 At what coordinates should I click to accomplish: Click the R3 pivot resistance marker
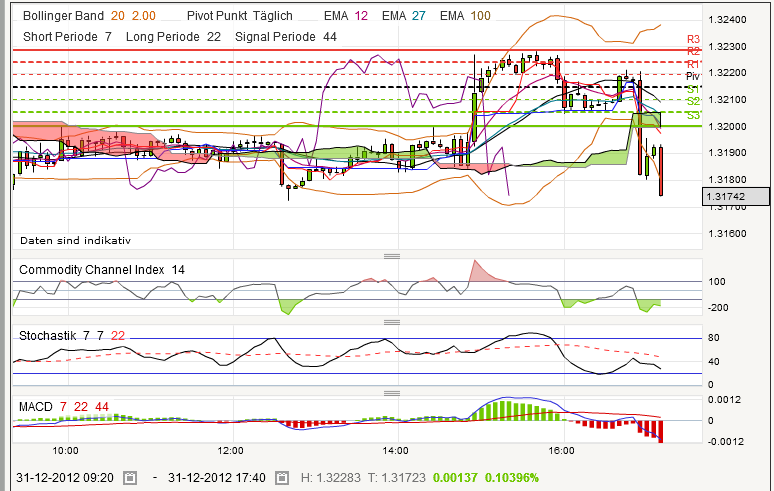click(692, 39)
